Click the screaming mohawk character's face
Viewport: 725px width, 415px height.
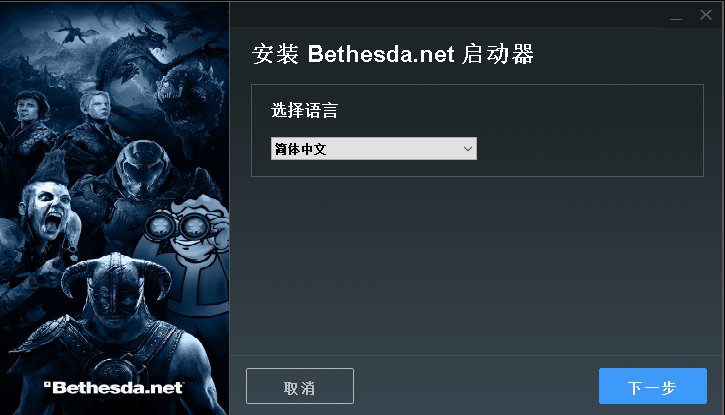pyautogui.click(x=47, y=208)
